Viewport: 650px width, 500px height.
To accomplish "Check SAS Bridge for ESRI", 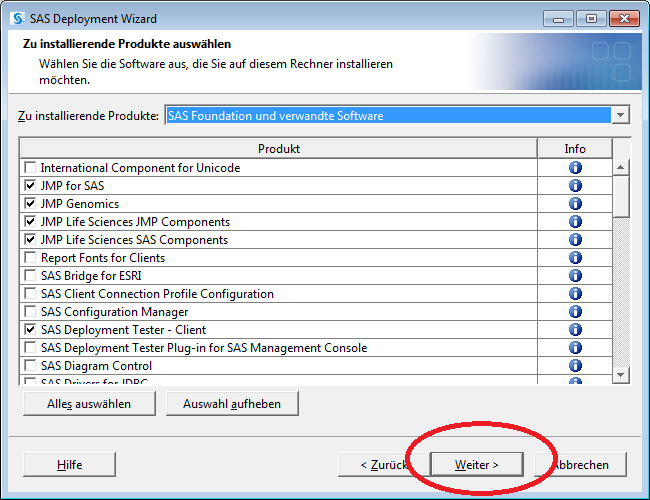I will pyautogui.click(x=30, y=275).
